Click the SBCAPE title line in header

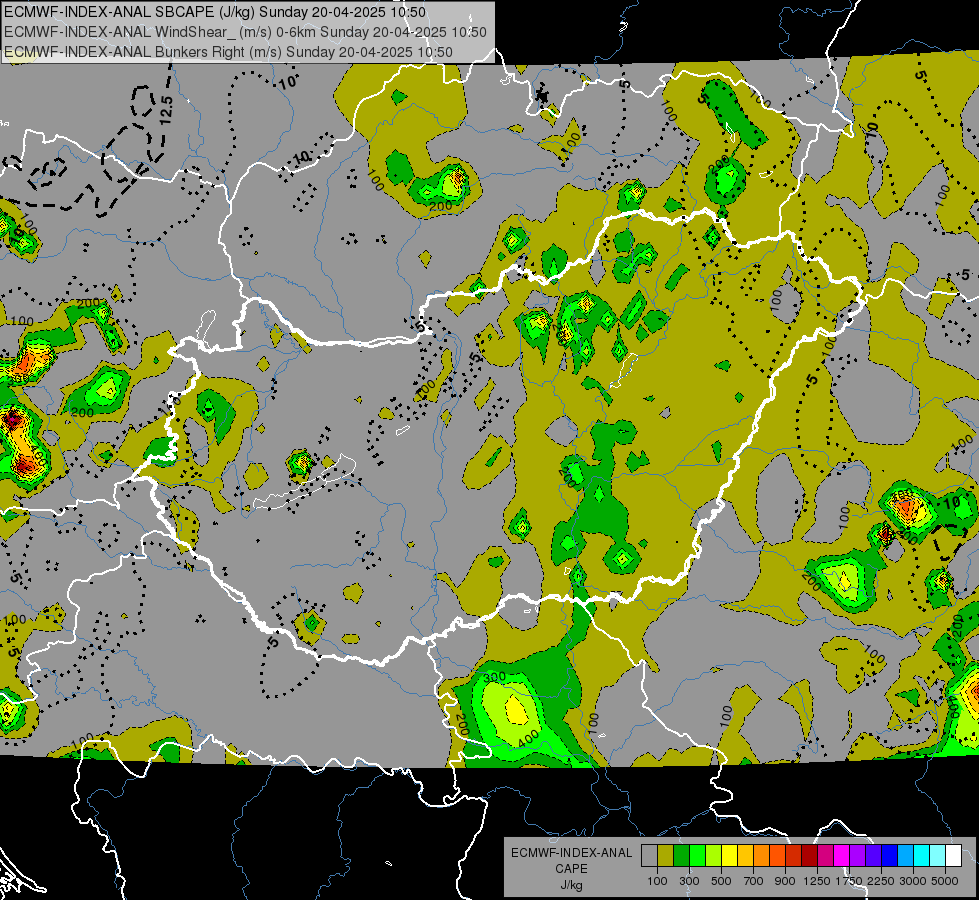click(x=215, y=12)
